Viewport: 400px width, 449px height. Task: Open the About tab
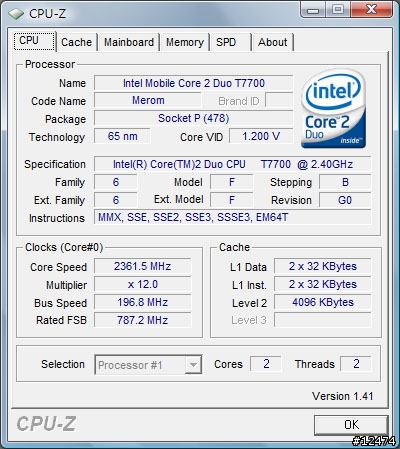tap(273, 42)
